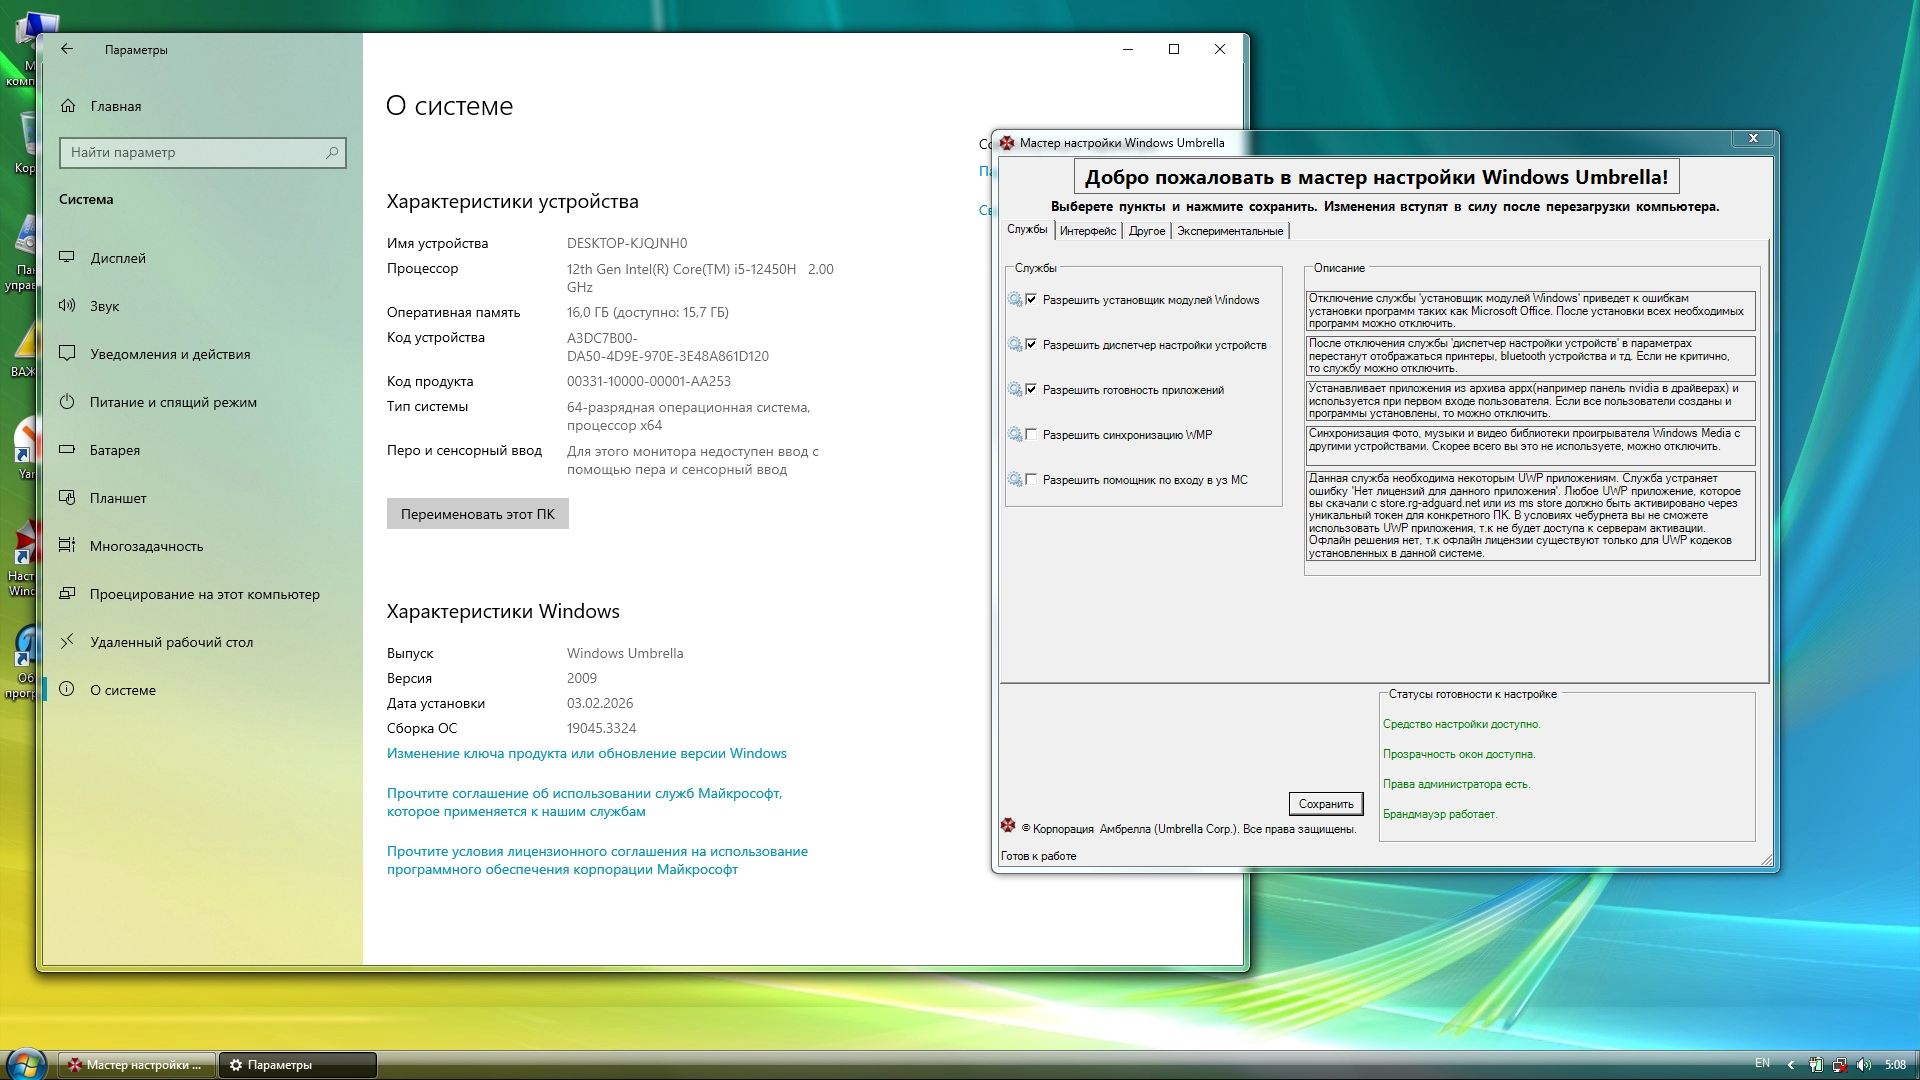The image size is (1920, 1080).
Task: Open the Главная home icon in sidebar
Action: coord(68,106)
